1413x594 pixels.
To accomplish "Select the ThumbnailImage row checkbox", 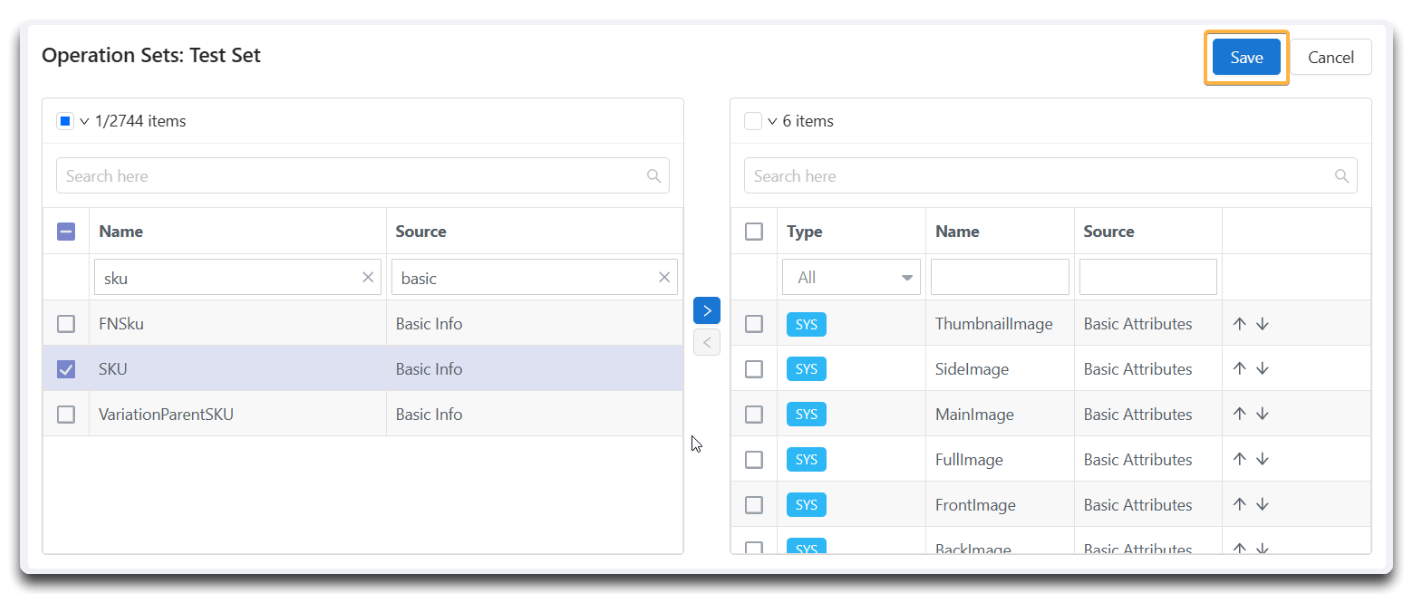I will point(754,324).
